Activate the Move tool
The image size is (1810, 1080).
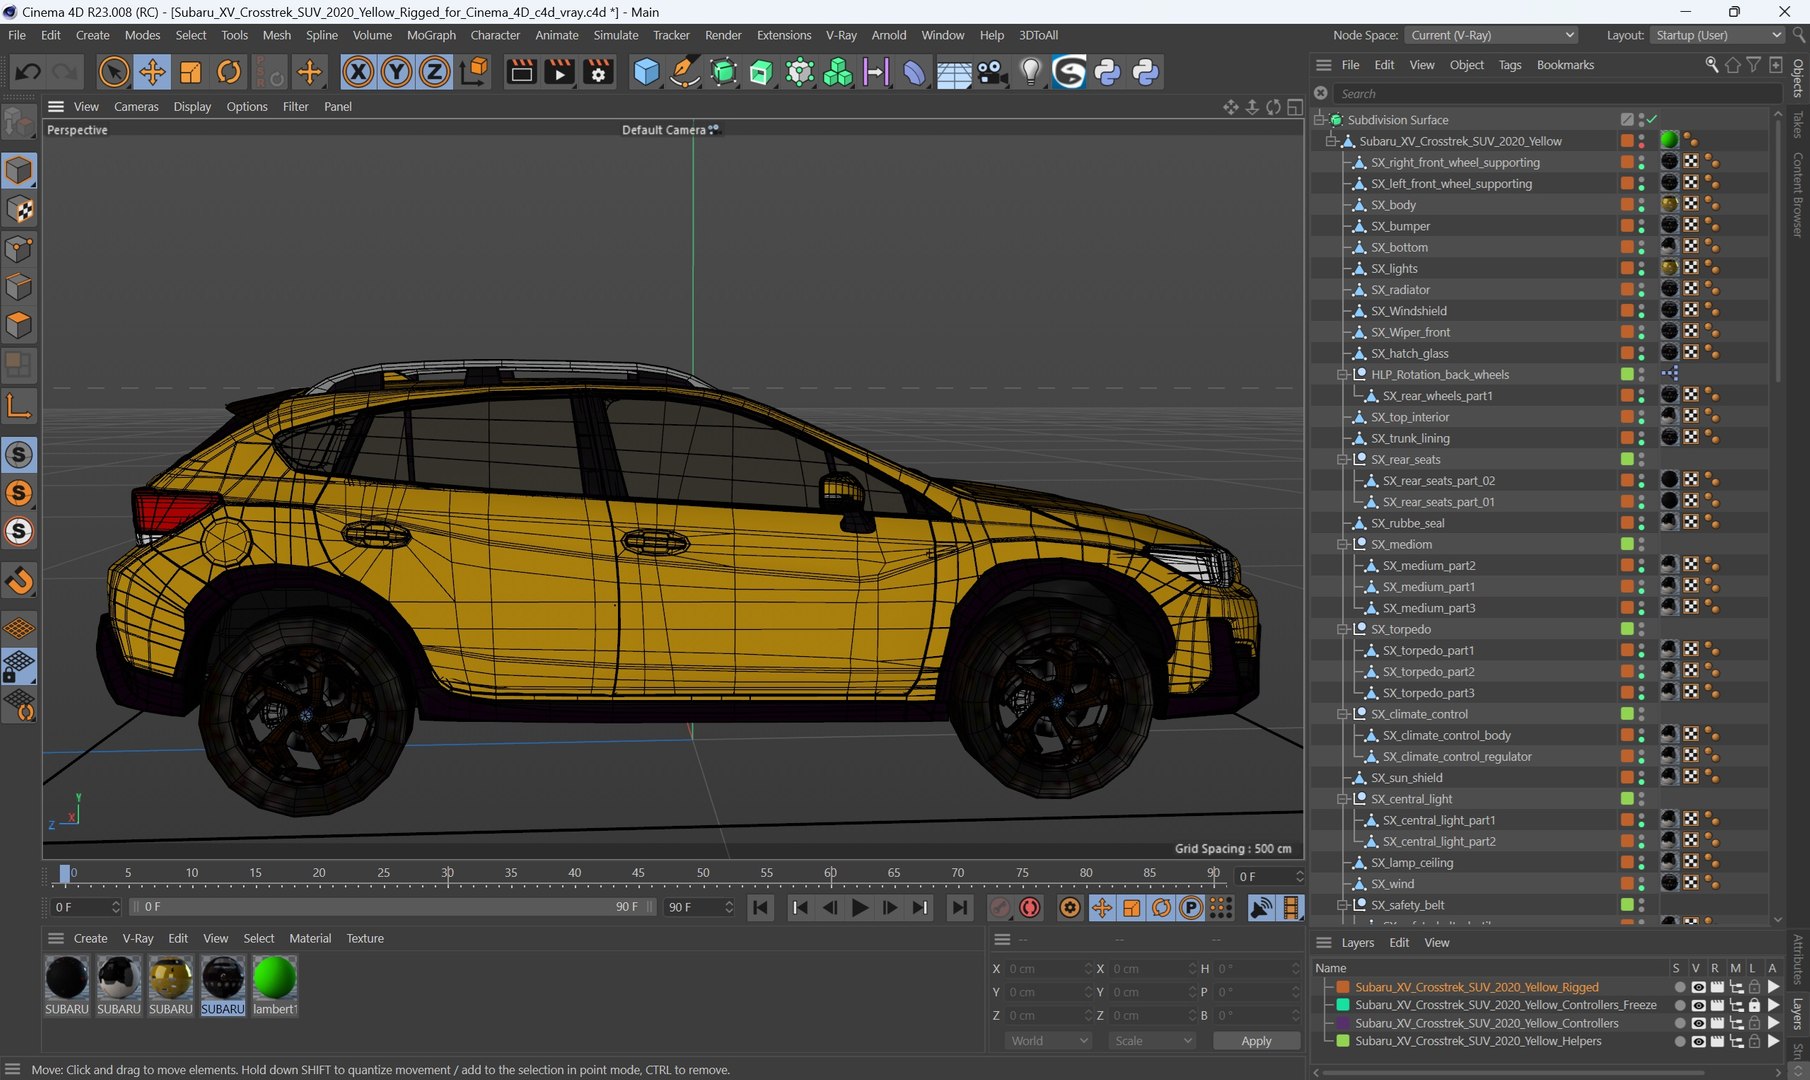point(152,72)
